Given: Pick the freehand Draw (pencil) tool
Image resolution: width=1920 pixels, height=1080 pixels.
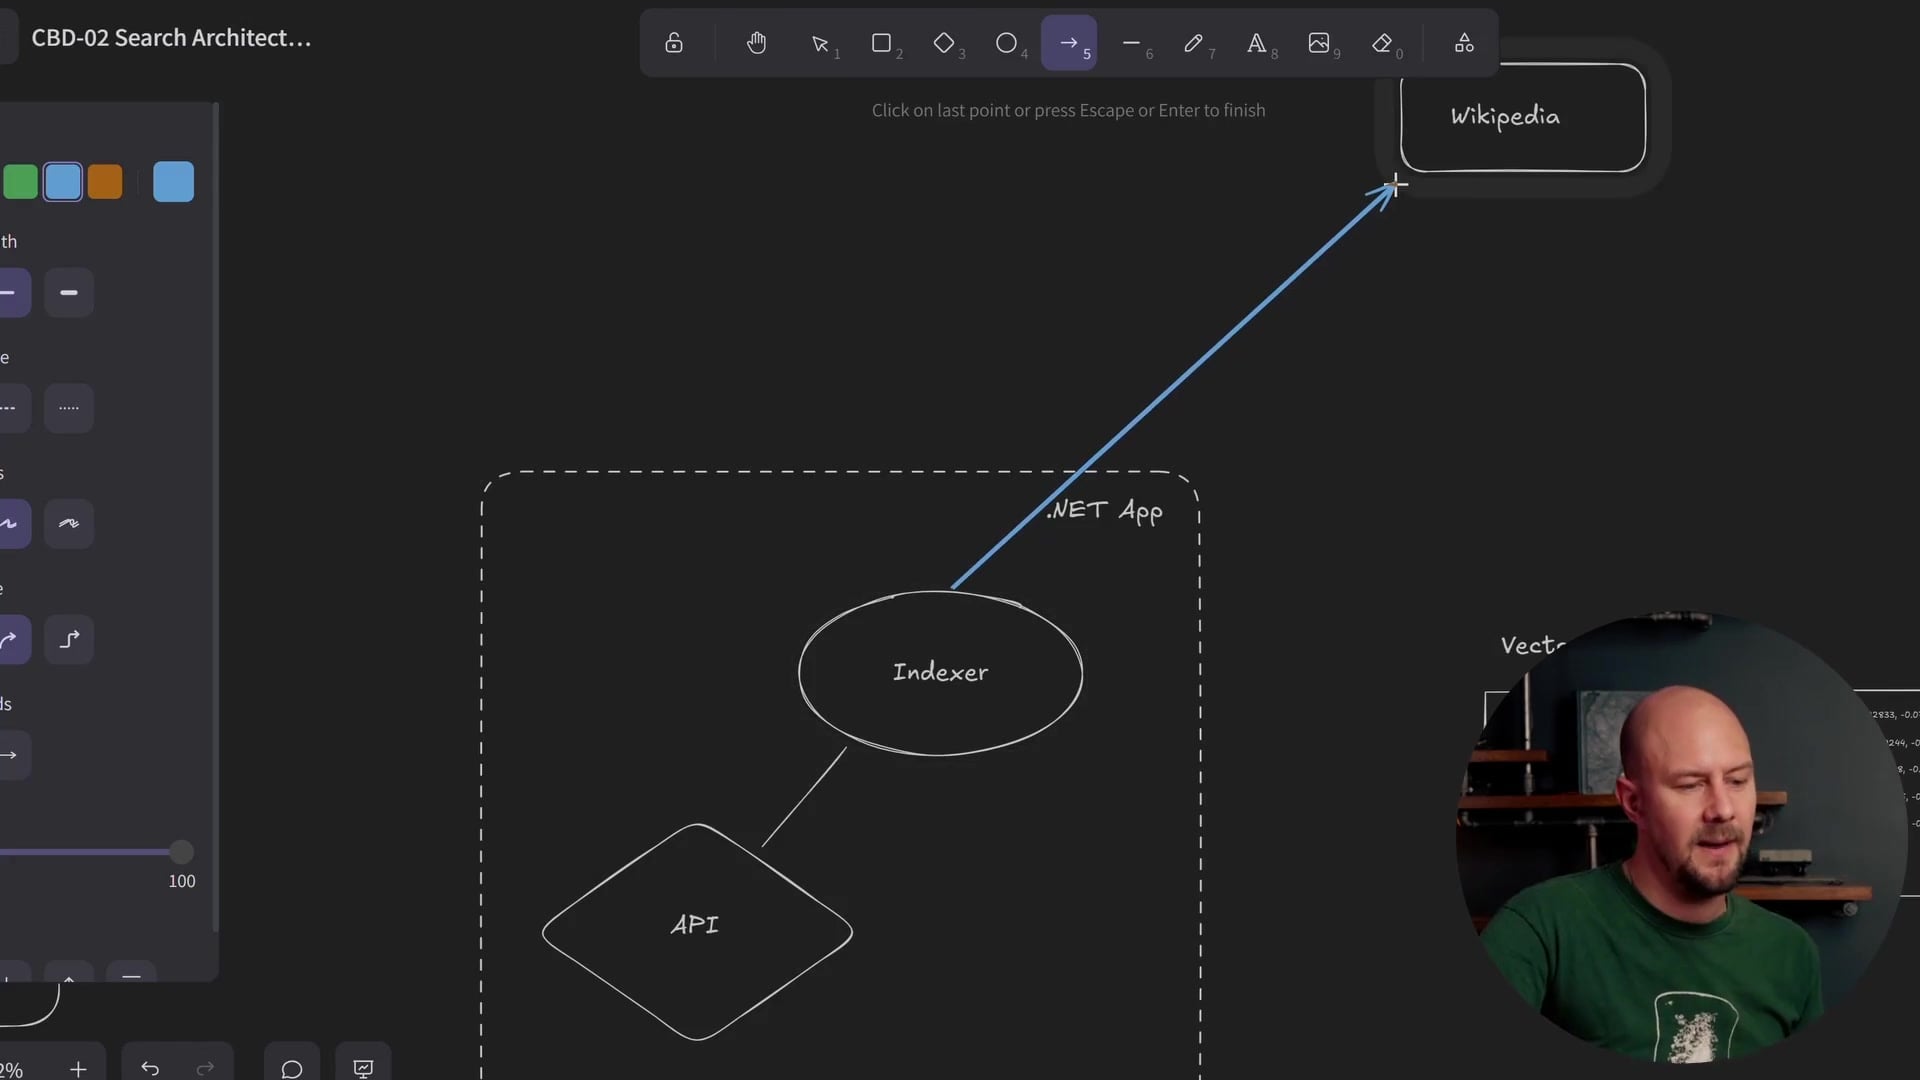Looking at the screenshot, I should pos(1194,43).
